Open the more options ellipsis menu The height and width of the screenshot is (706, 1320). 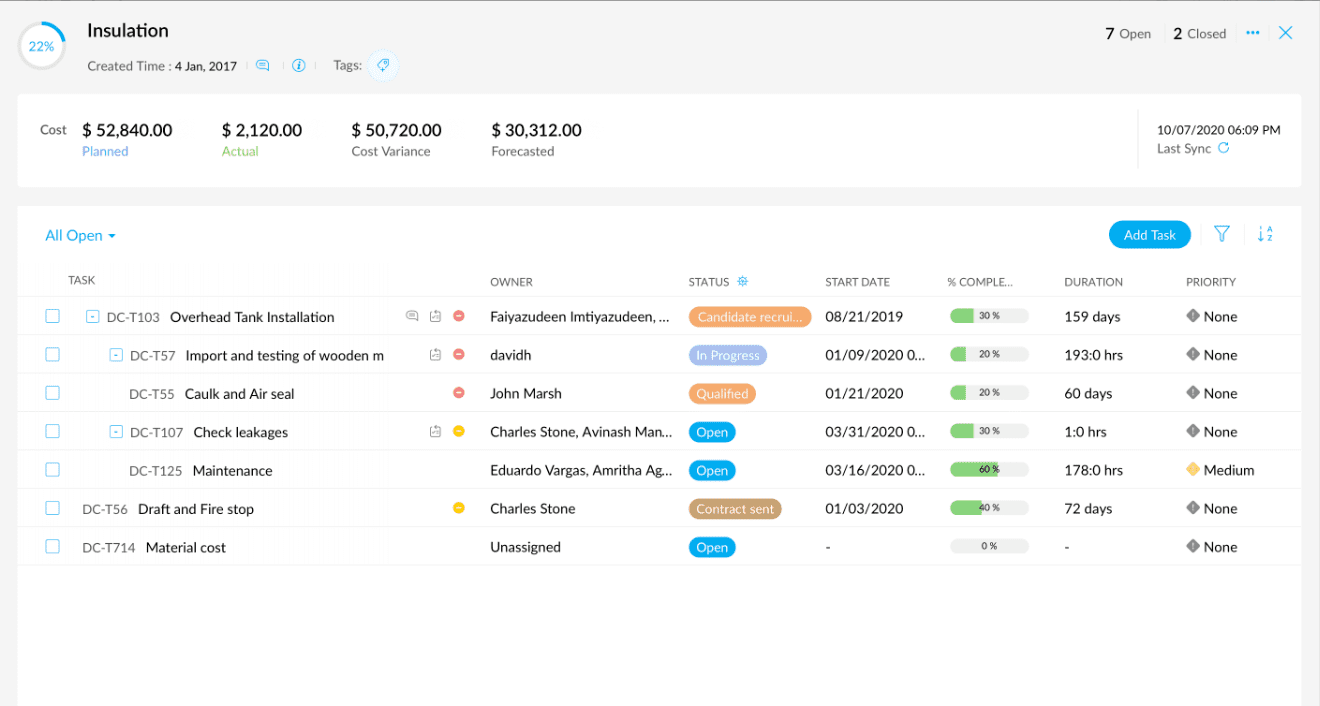(x=1252, y=32)
